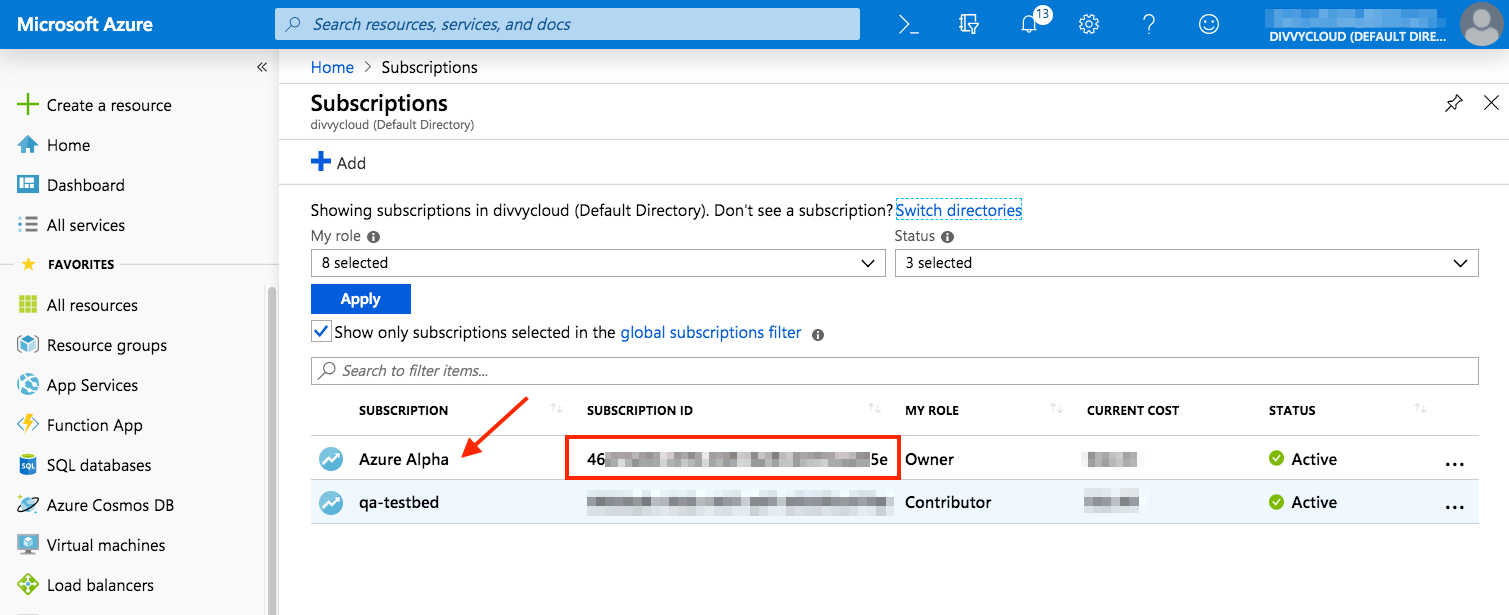Sort by Subscription ID column arrows
Screen dimensions: 1509x615
tap(875, 409)
